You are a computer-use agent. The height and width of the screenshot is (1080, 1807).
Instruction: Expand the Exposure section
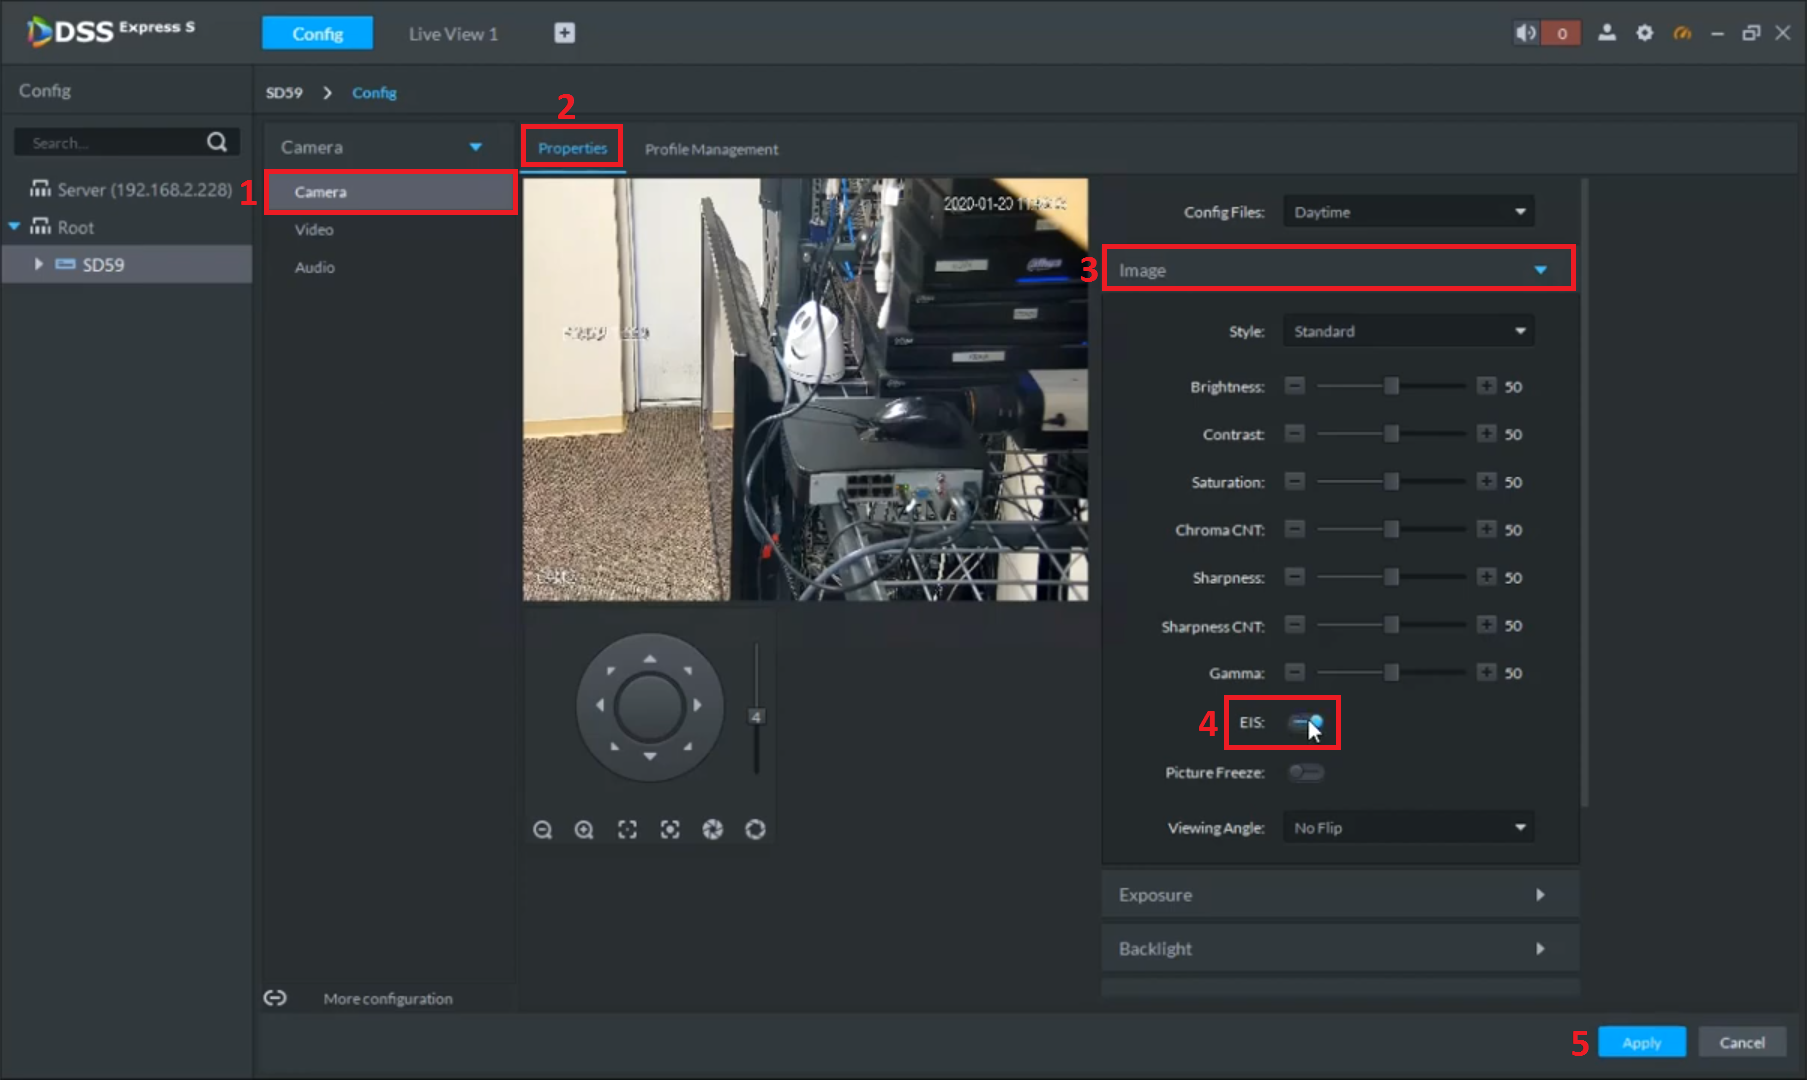1339,895
